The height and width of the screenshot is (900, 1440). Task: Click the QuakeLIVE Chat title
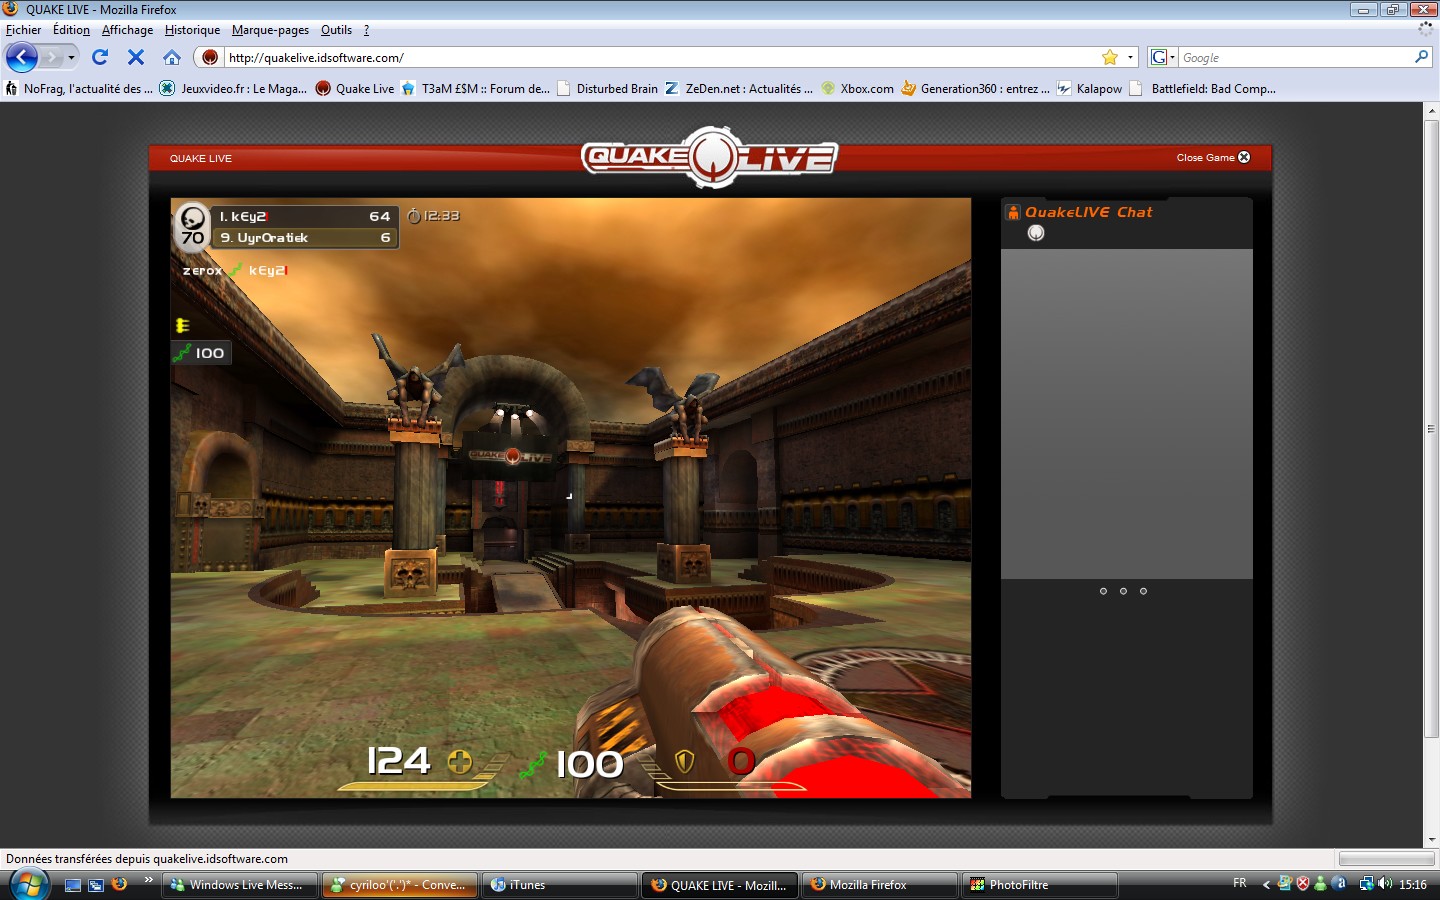1088,212
